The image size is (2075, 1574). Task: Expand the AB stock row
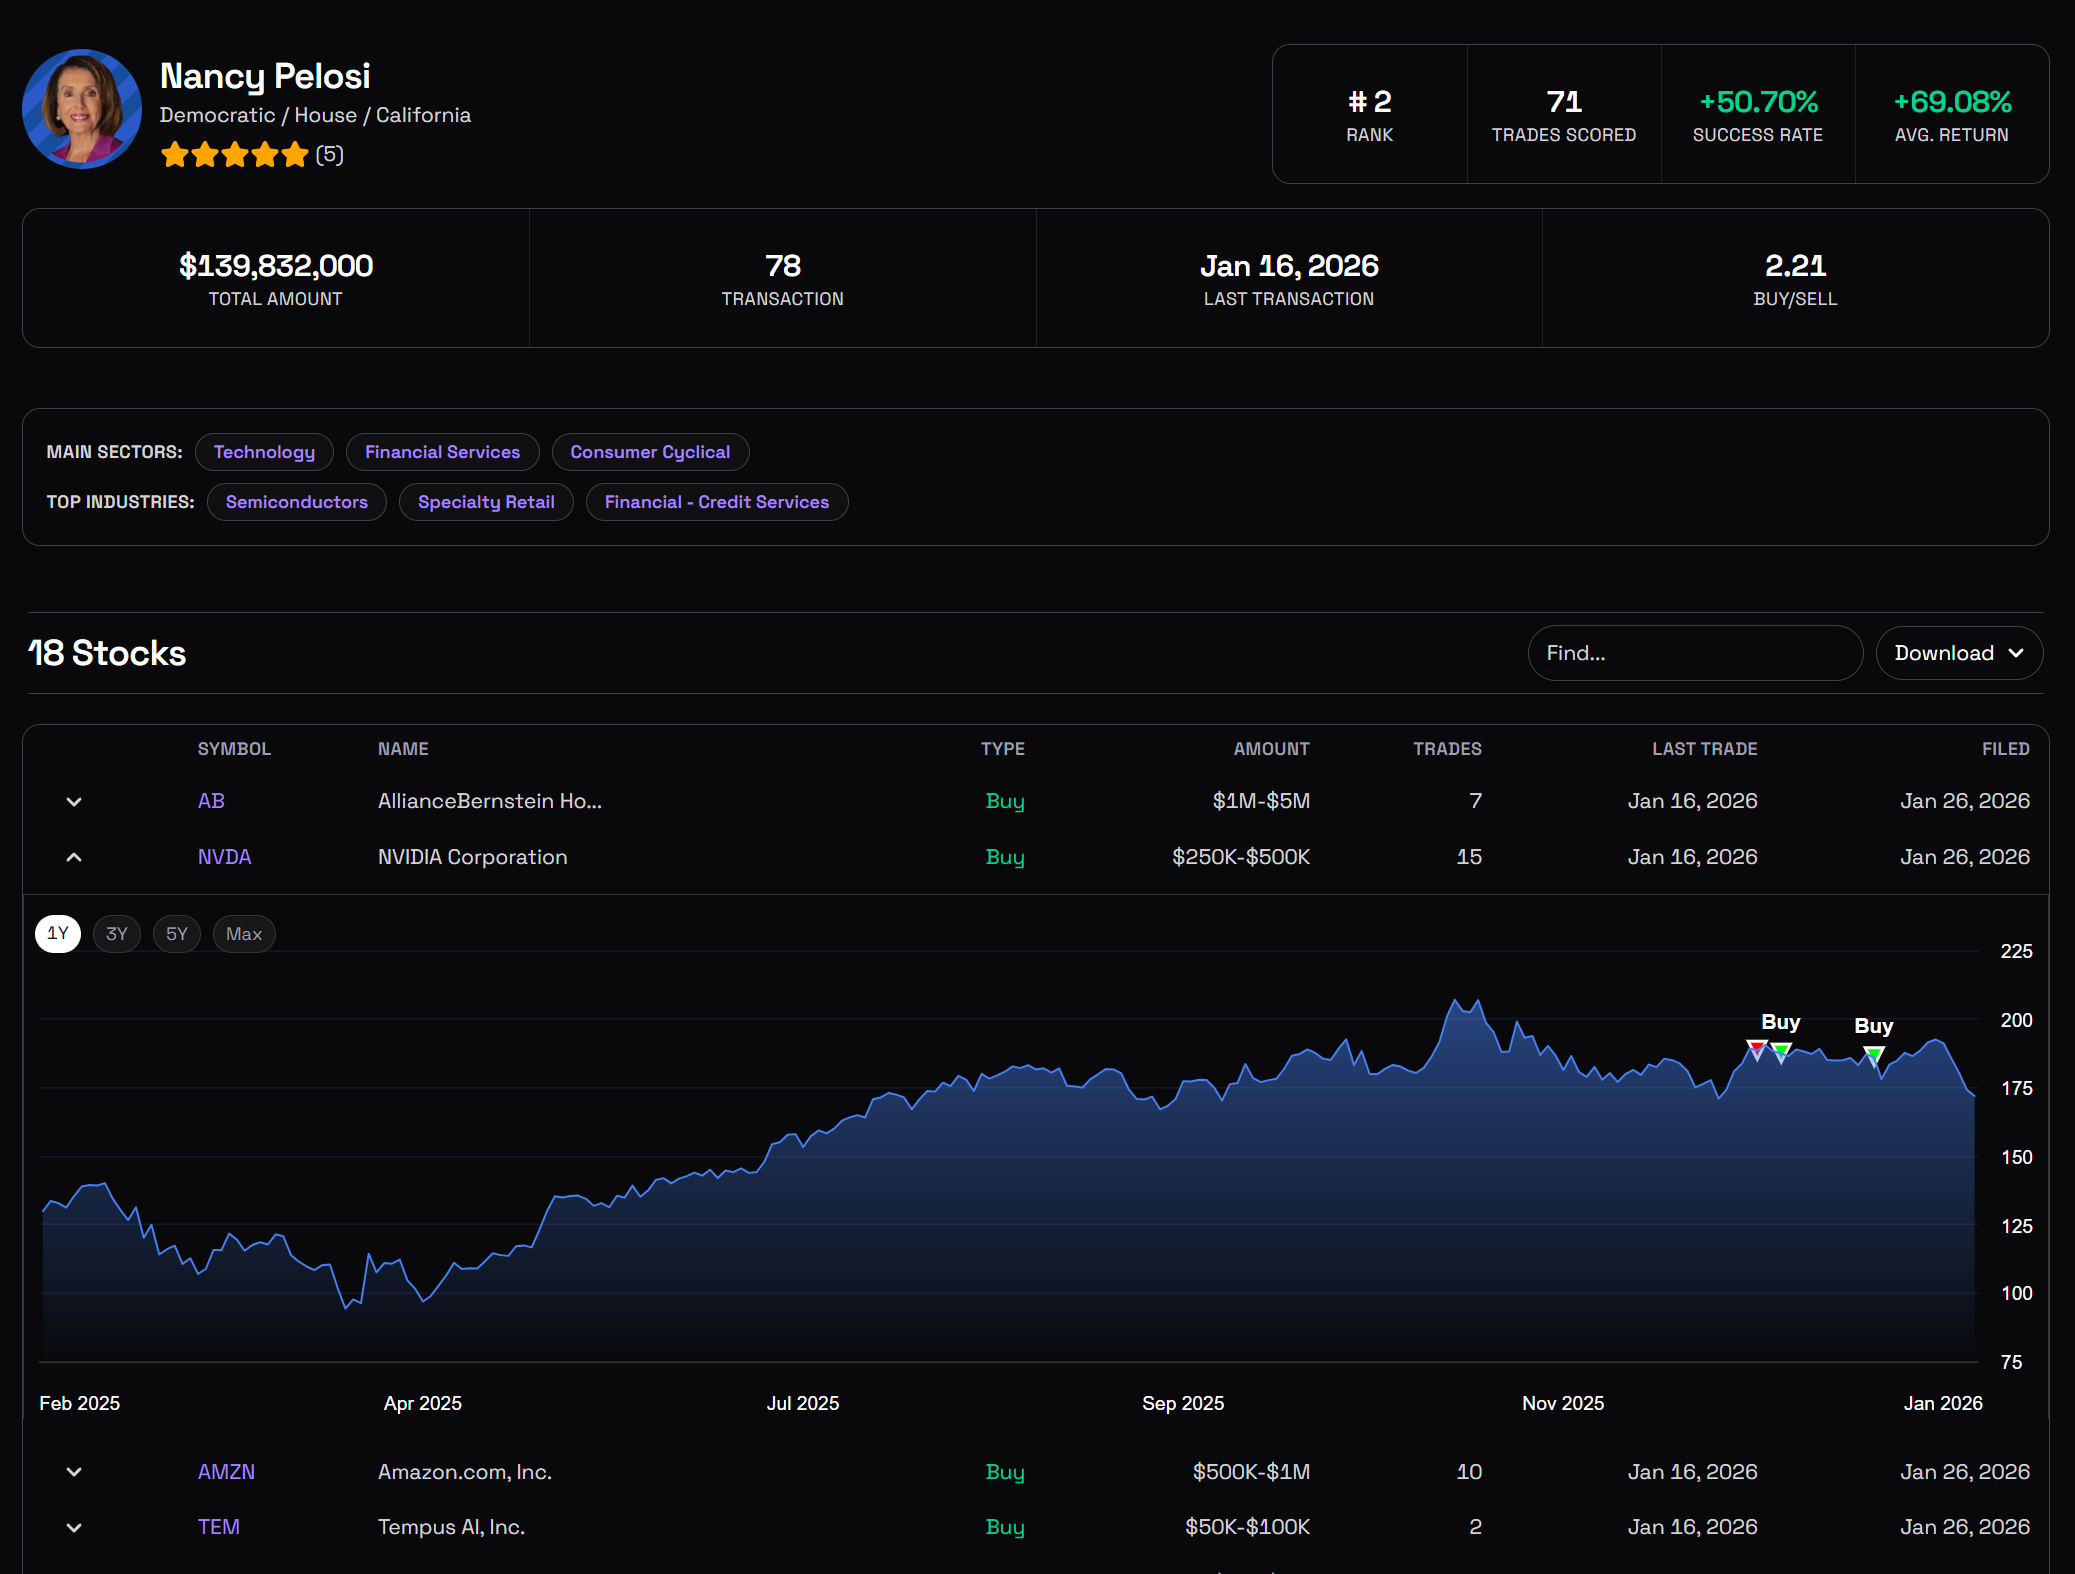tap(74, 801)
